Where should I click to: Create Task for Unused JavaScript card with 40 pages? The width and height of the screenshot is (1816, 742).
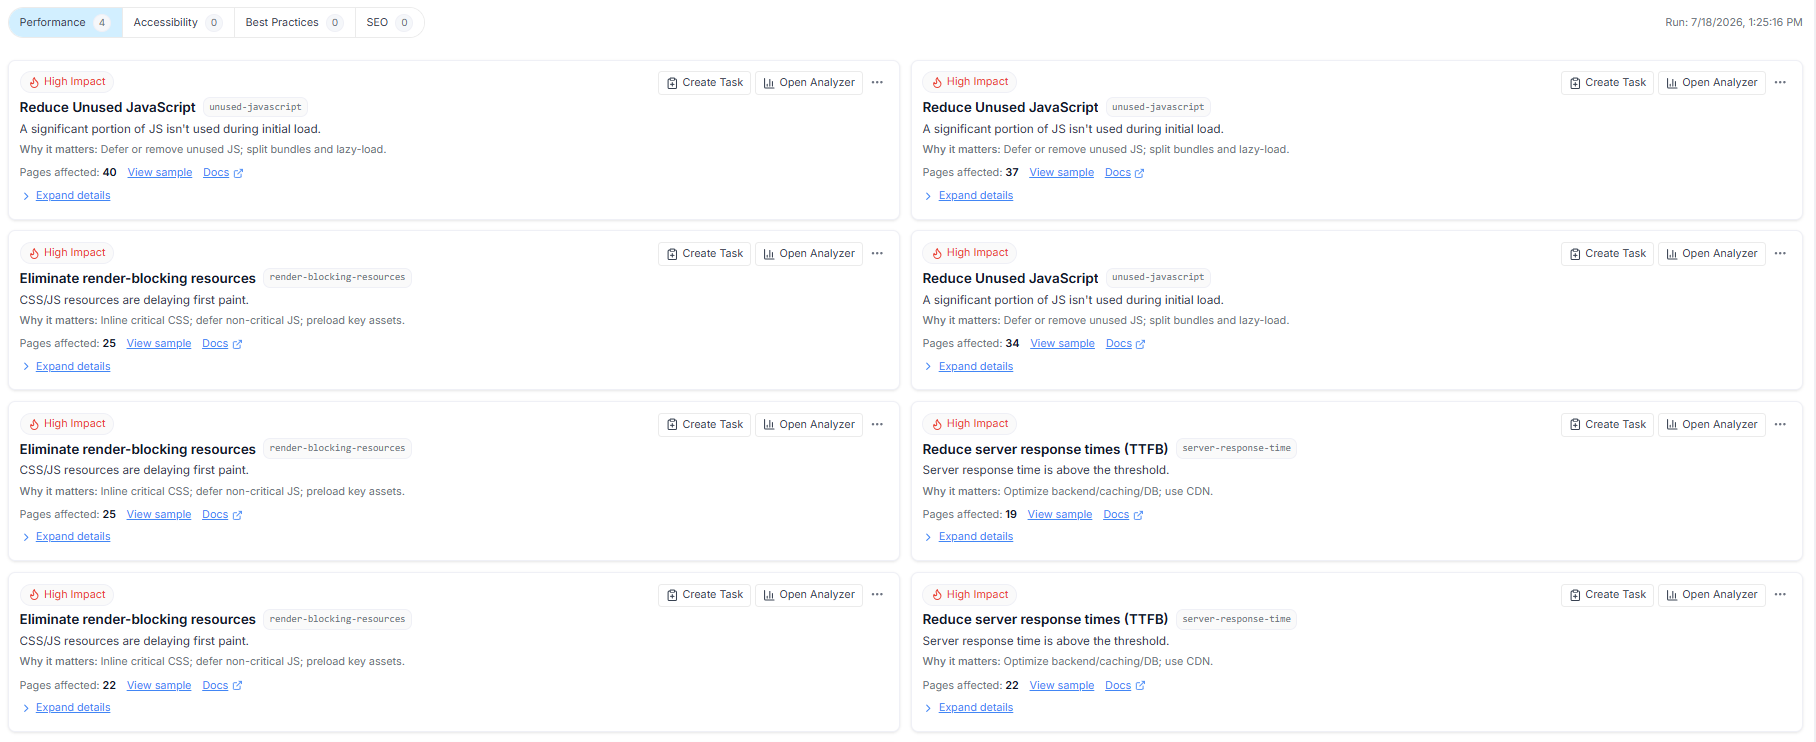[x=704, y=83]
